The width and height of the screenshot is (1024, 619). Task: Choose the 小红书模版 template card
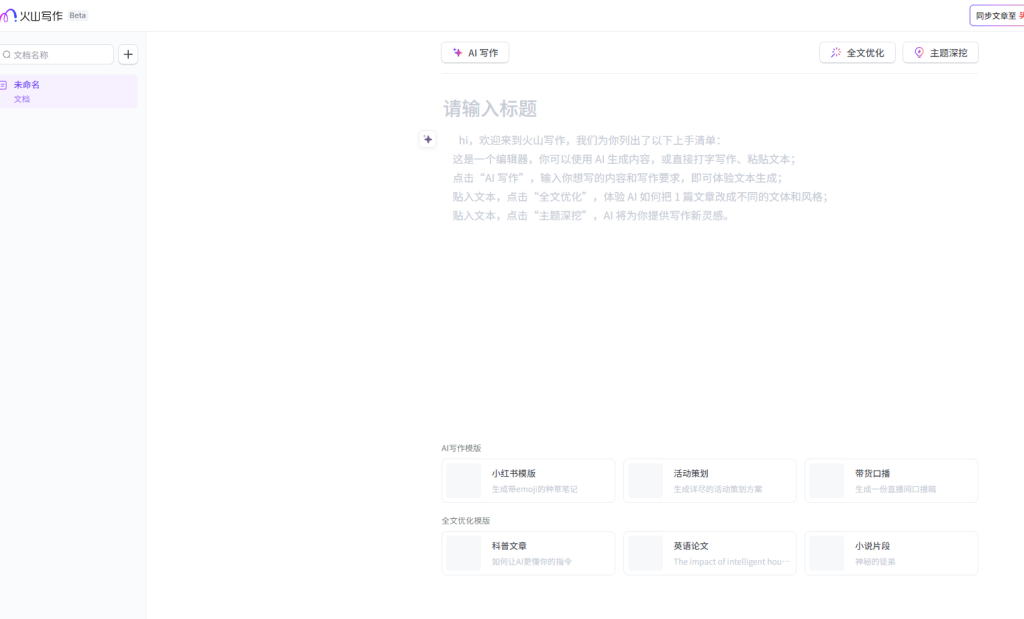click(x=528, y=481)
